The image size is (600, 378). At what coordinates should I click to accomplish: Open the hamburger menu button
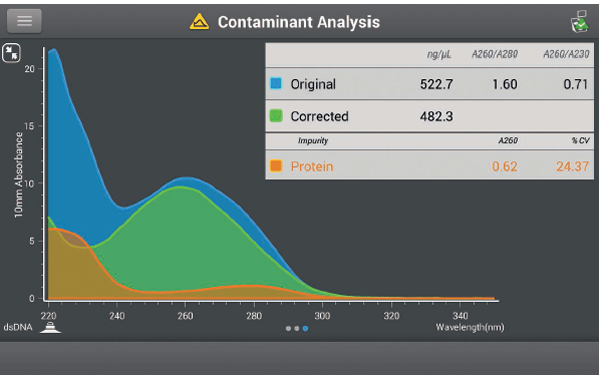pyautogui.click(x=24, y=21)
